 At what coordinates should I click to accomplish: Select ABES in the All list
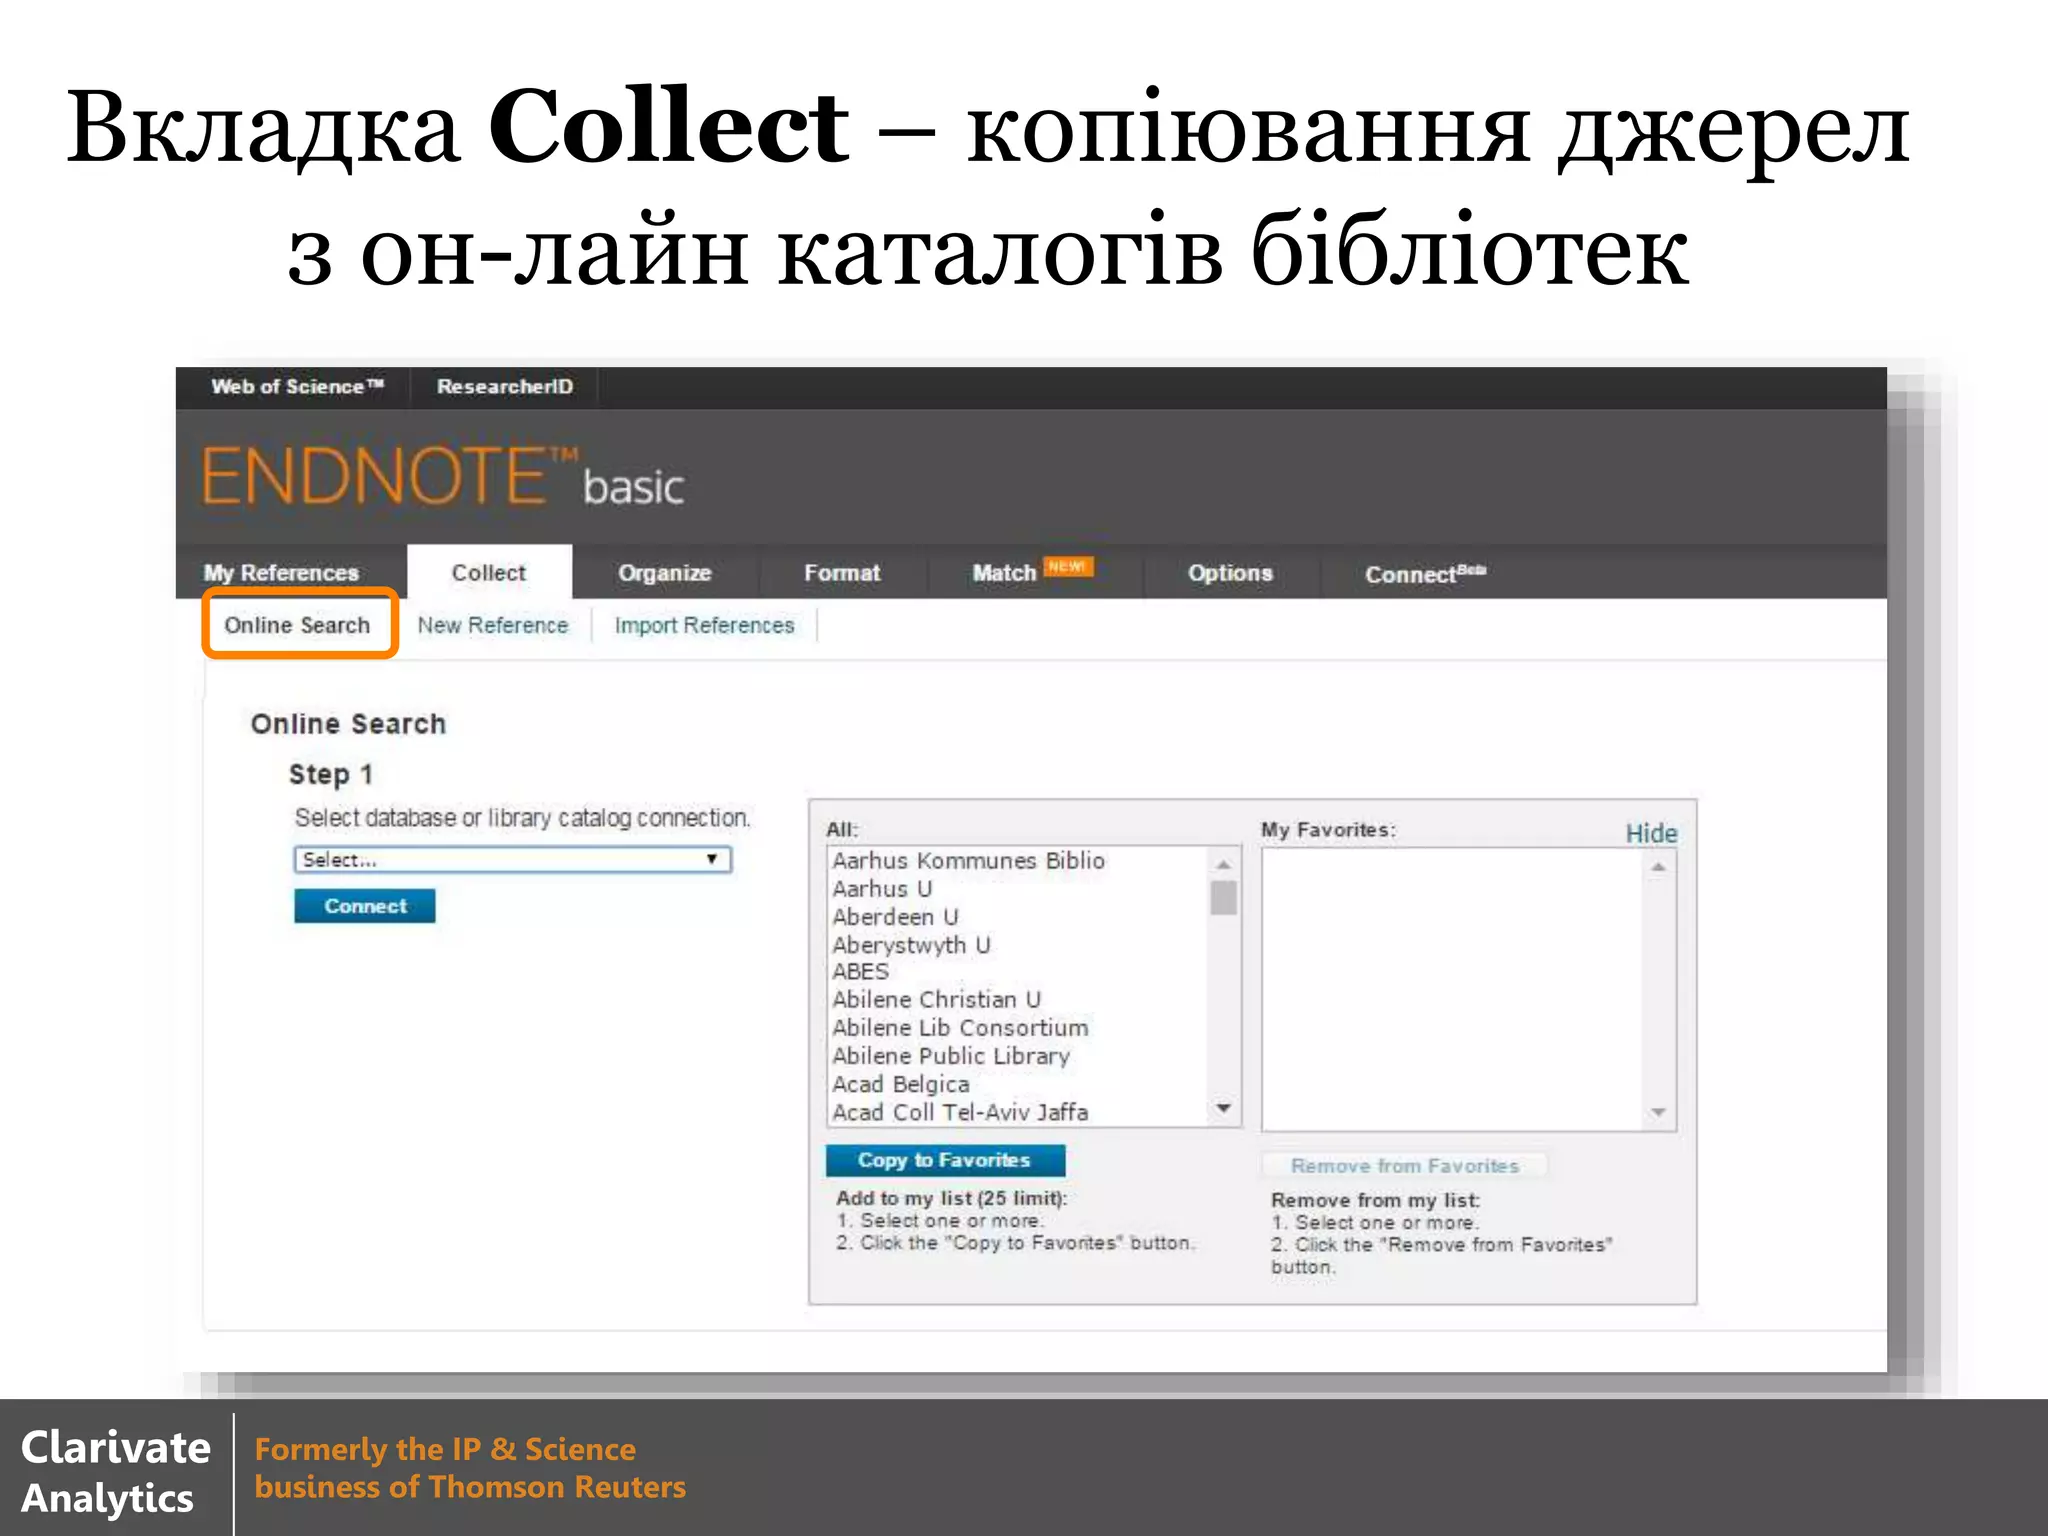click(861, 972)
